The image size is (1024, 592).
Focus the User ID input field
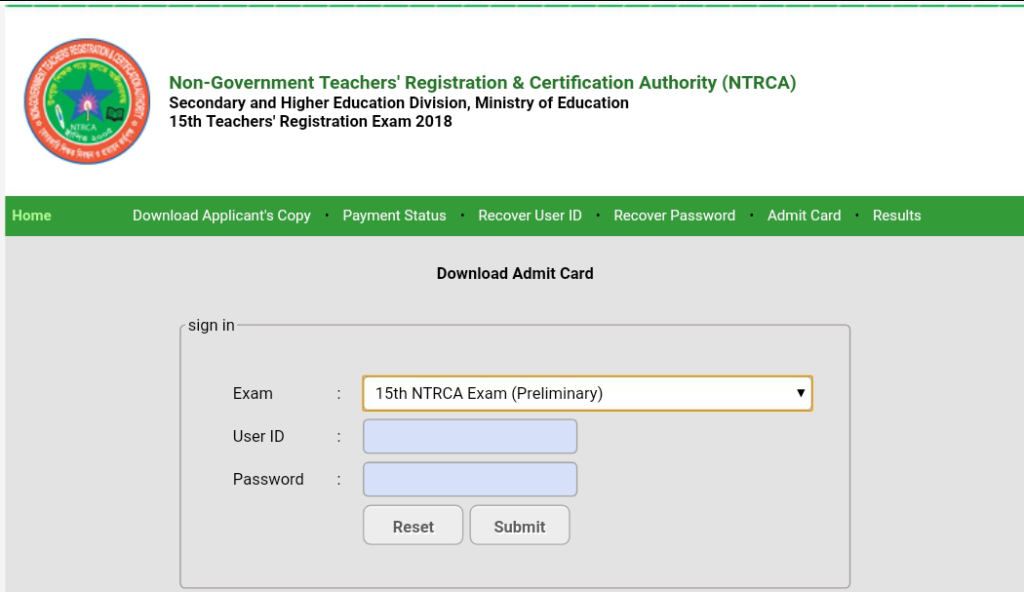[470, 436]
